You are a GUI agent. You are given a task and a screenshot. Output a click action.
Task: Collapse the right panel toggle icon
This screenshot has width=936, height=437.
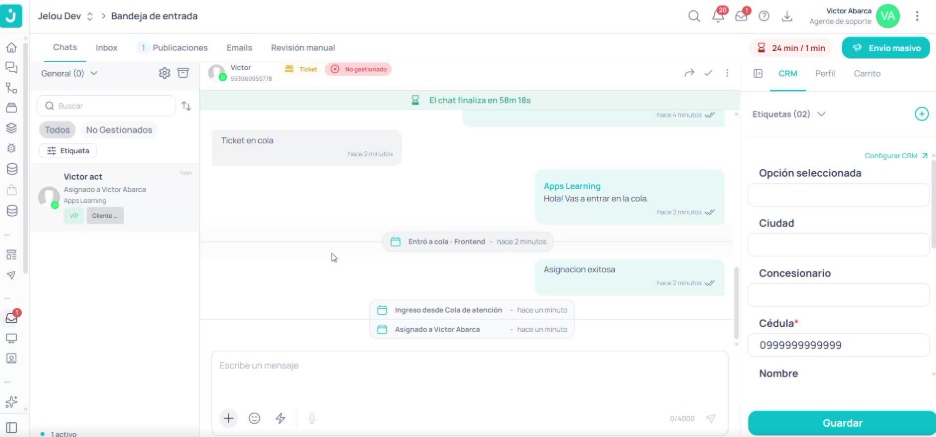click(x=758, y=73)
